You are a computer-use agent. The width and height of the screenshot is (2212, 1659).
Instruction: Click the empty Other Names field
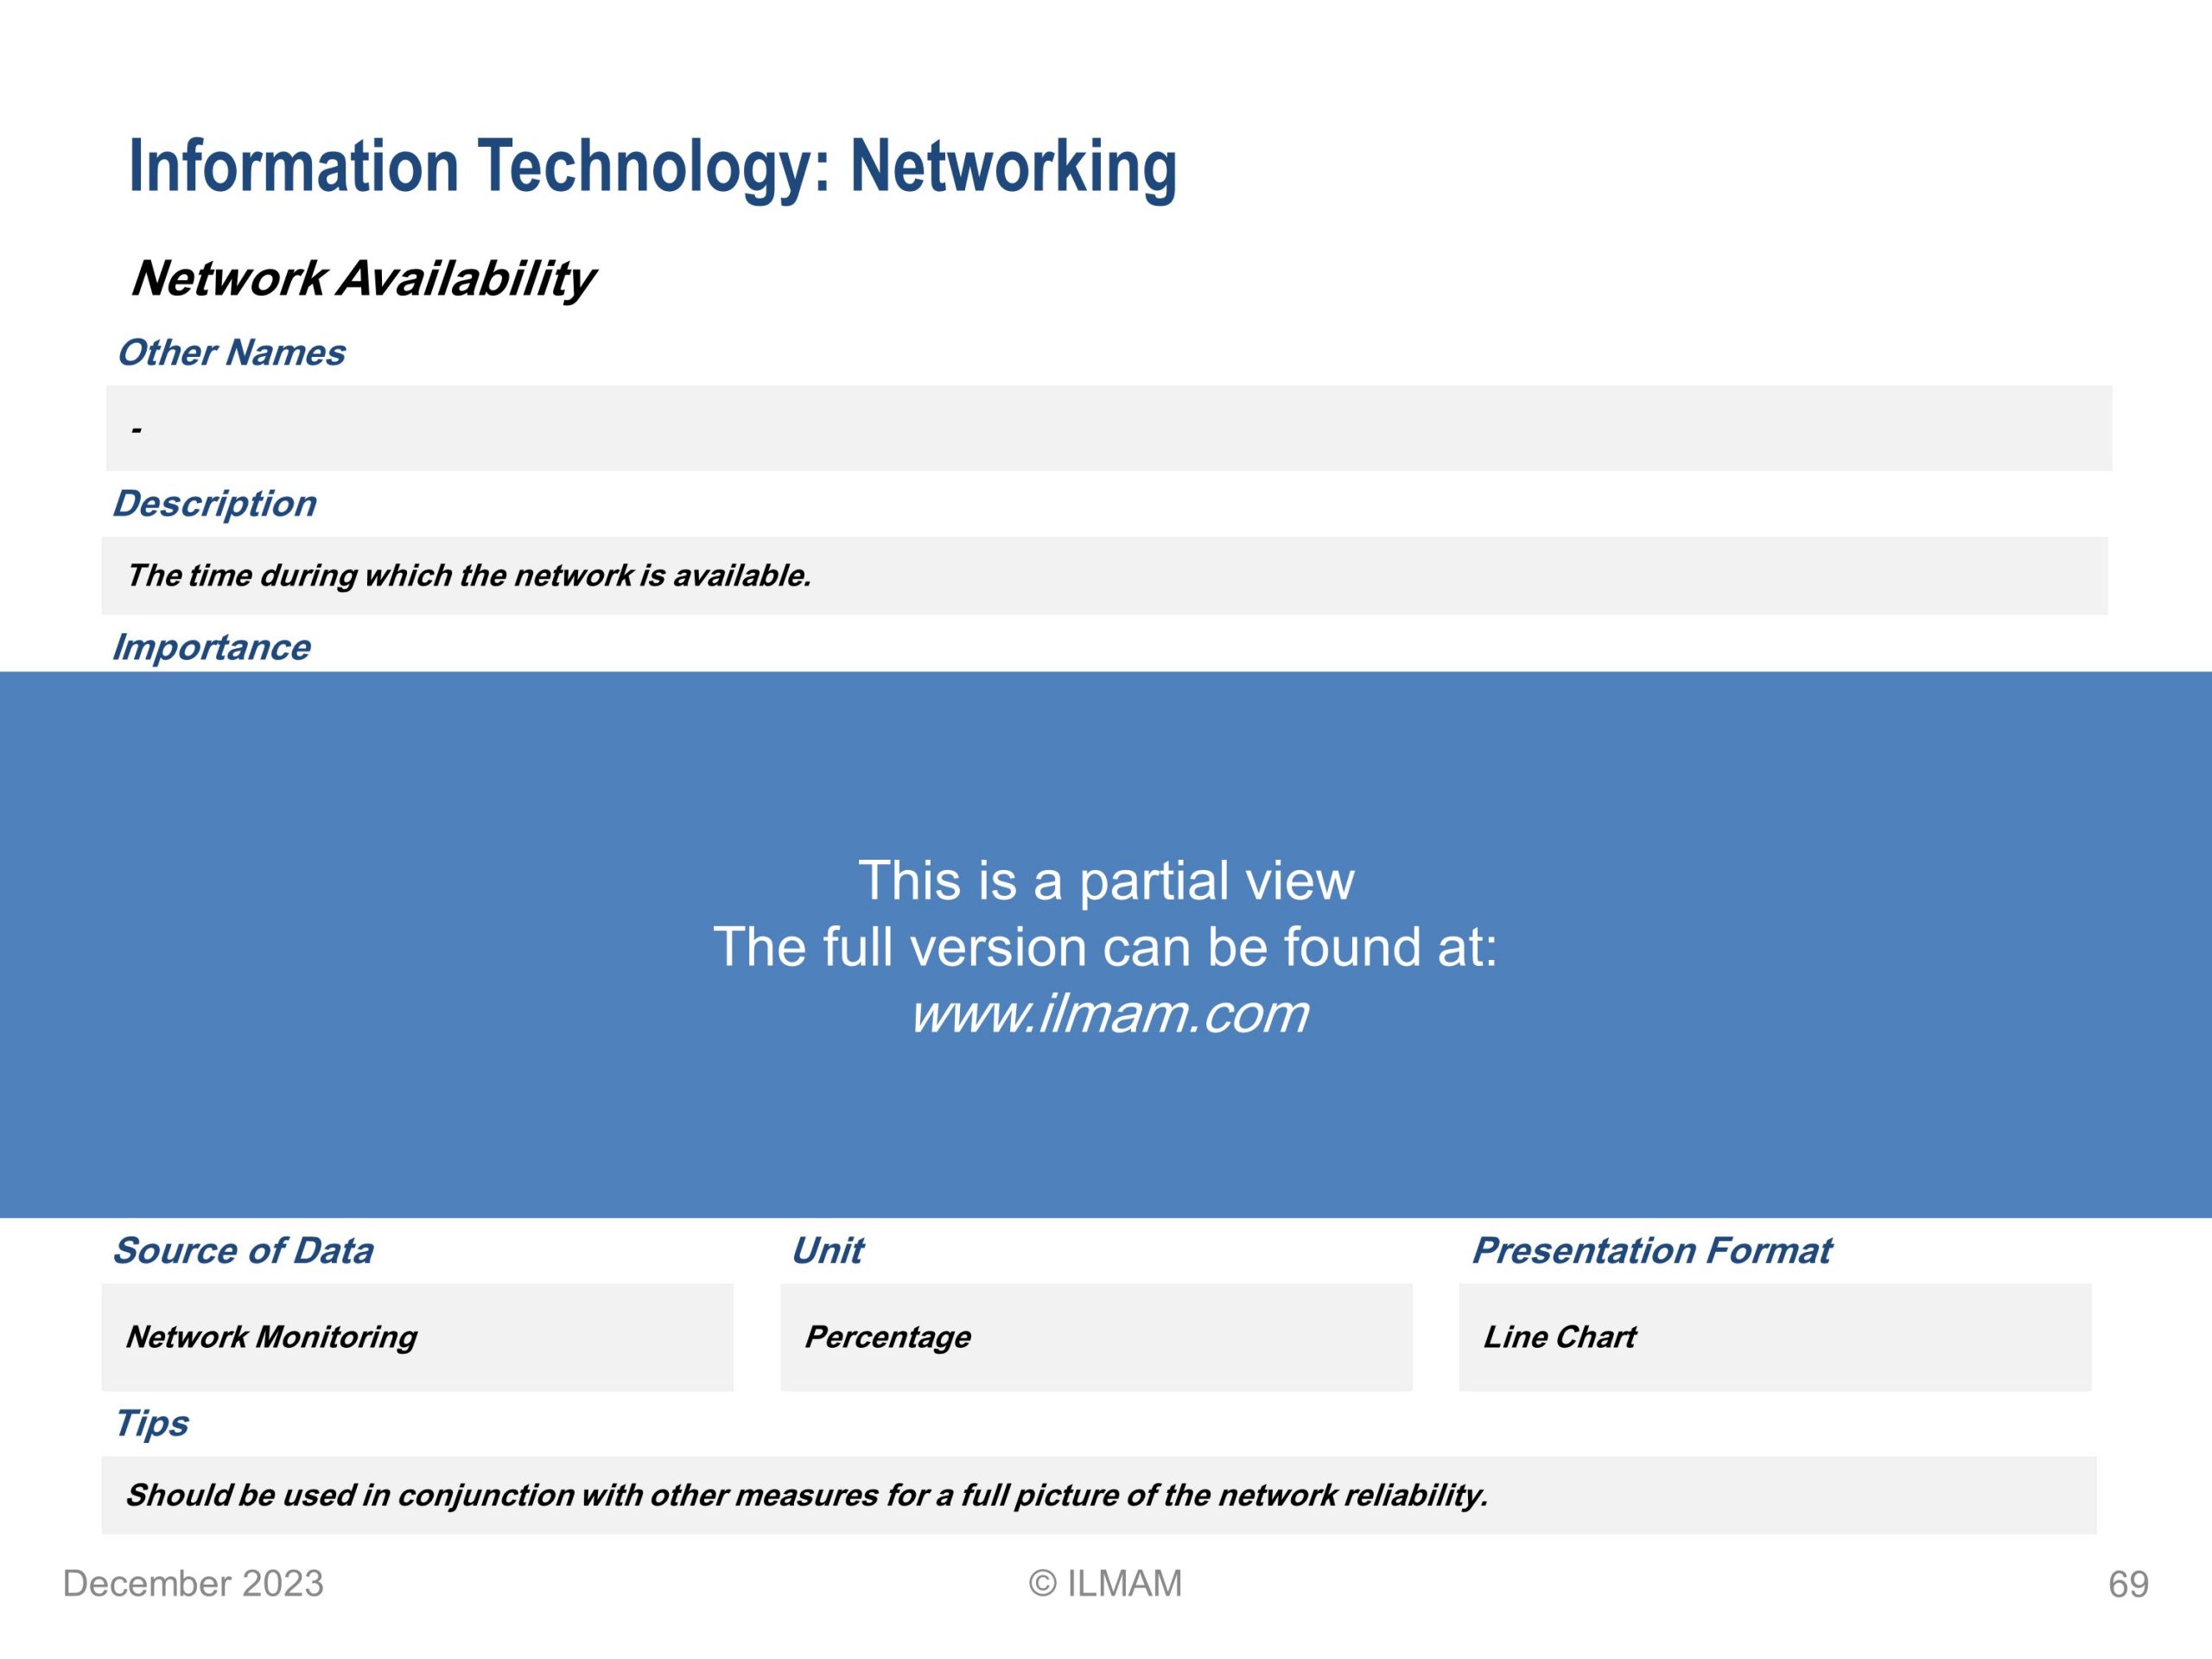pyautogui.click(x=1109, y=428)
